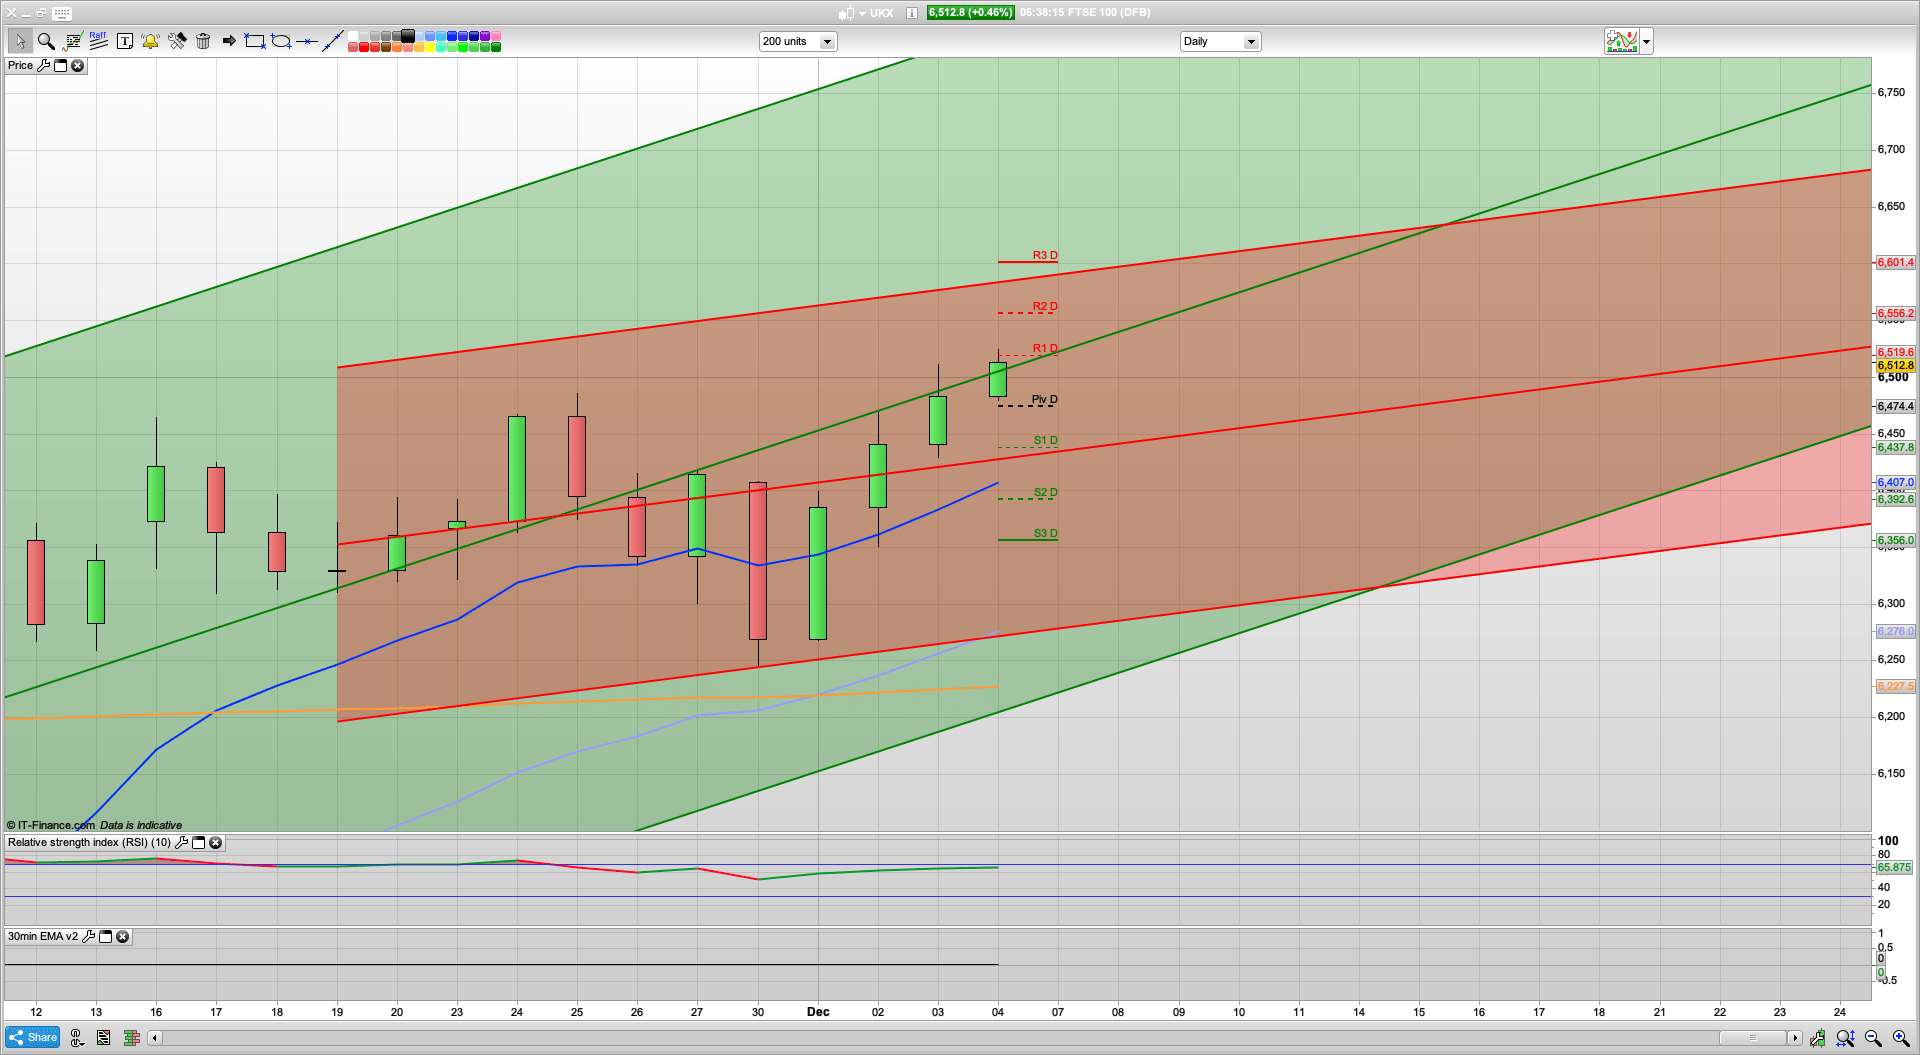Screen dimensions: 1920x1055
Task: Open the RSI indicator settings wrench
Action: point(181,842)
